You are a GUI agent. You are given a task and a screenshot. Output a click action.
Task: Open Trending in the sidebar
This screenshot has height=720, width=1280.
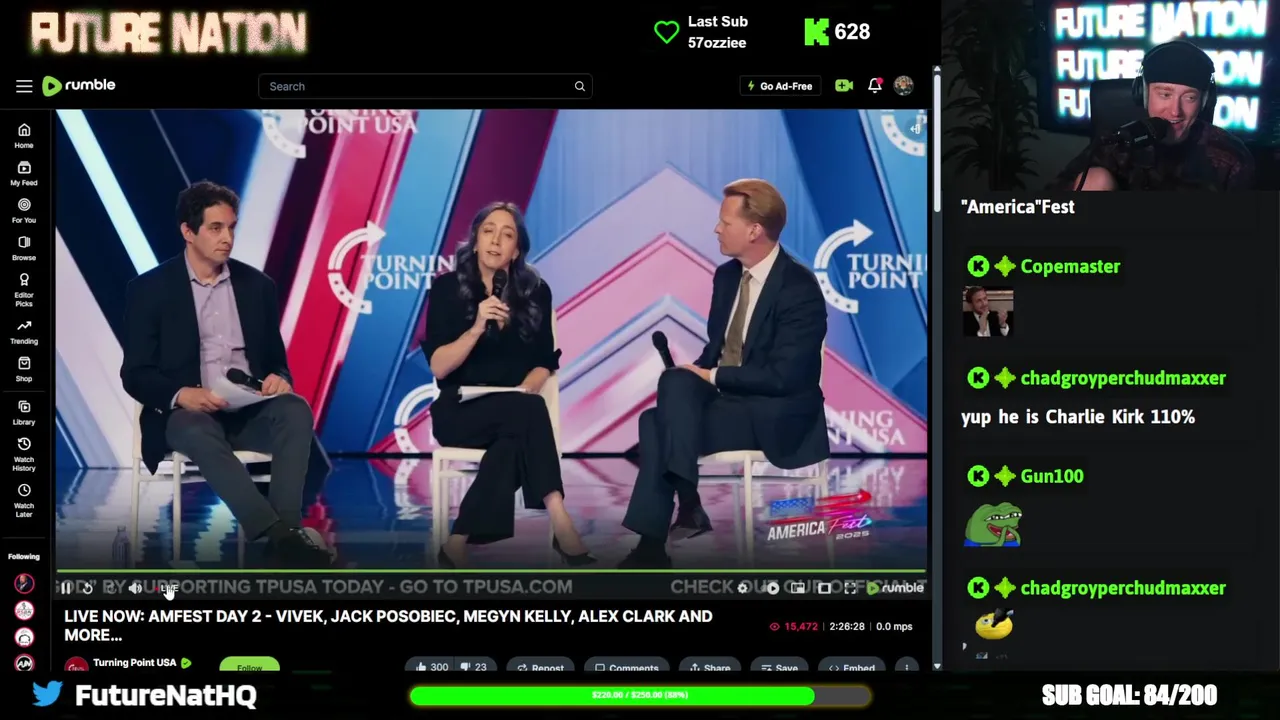pyautogui.click(x=24, y=332)
